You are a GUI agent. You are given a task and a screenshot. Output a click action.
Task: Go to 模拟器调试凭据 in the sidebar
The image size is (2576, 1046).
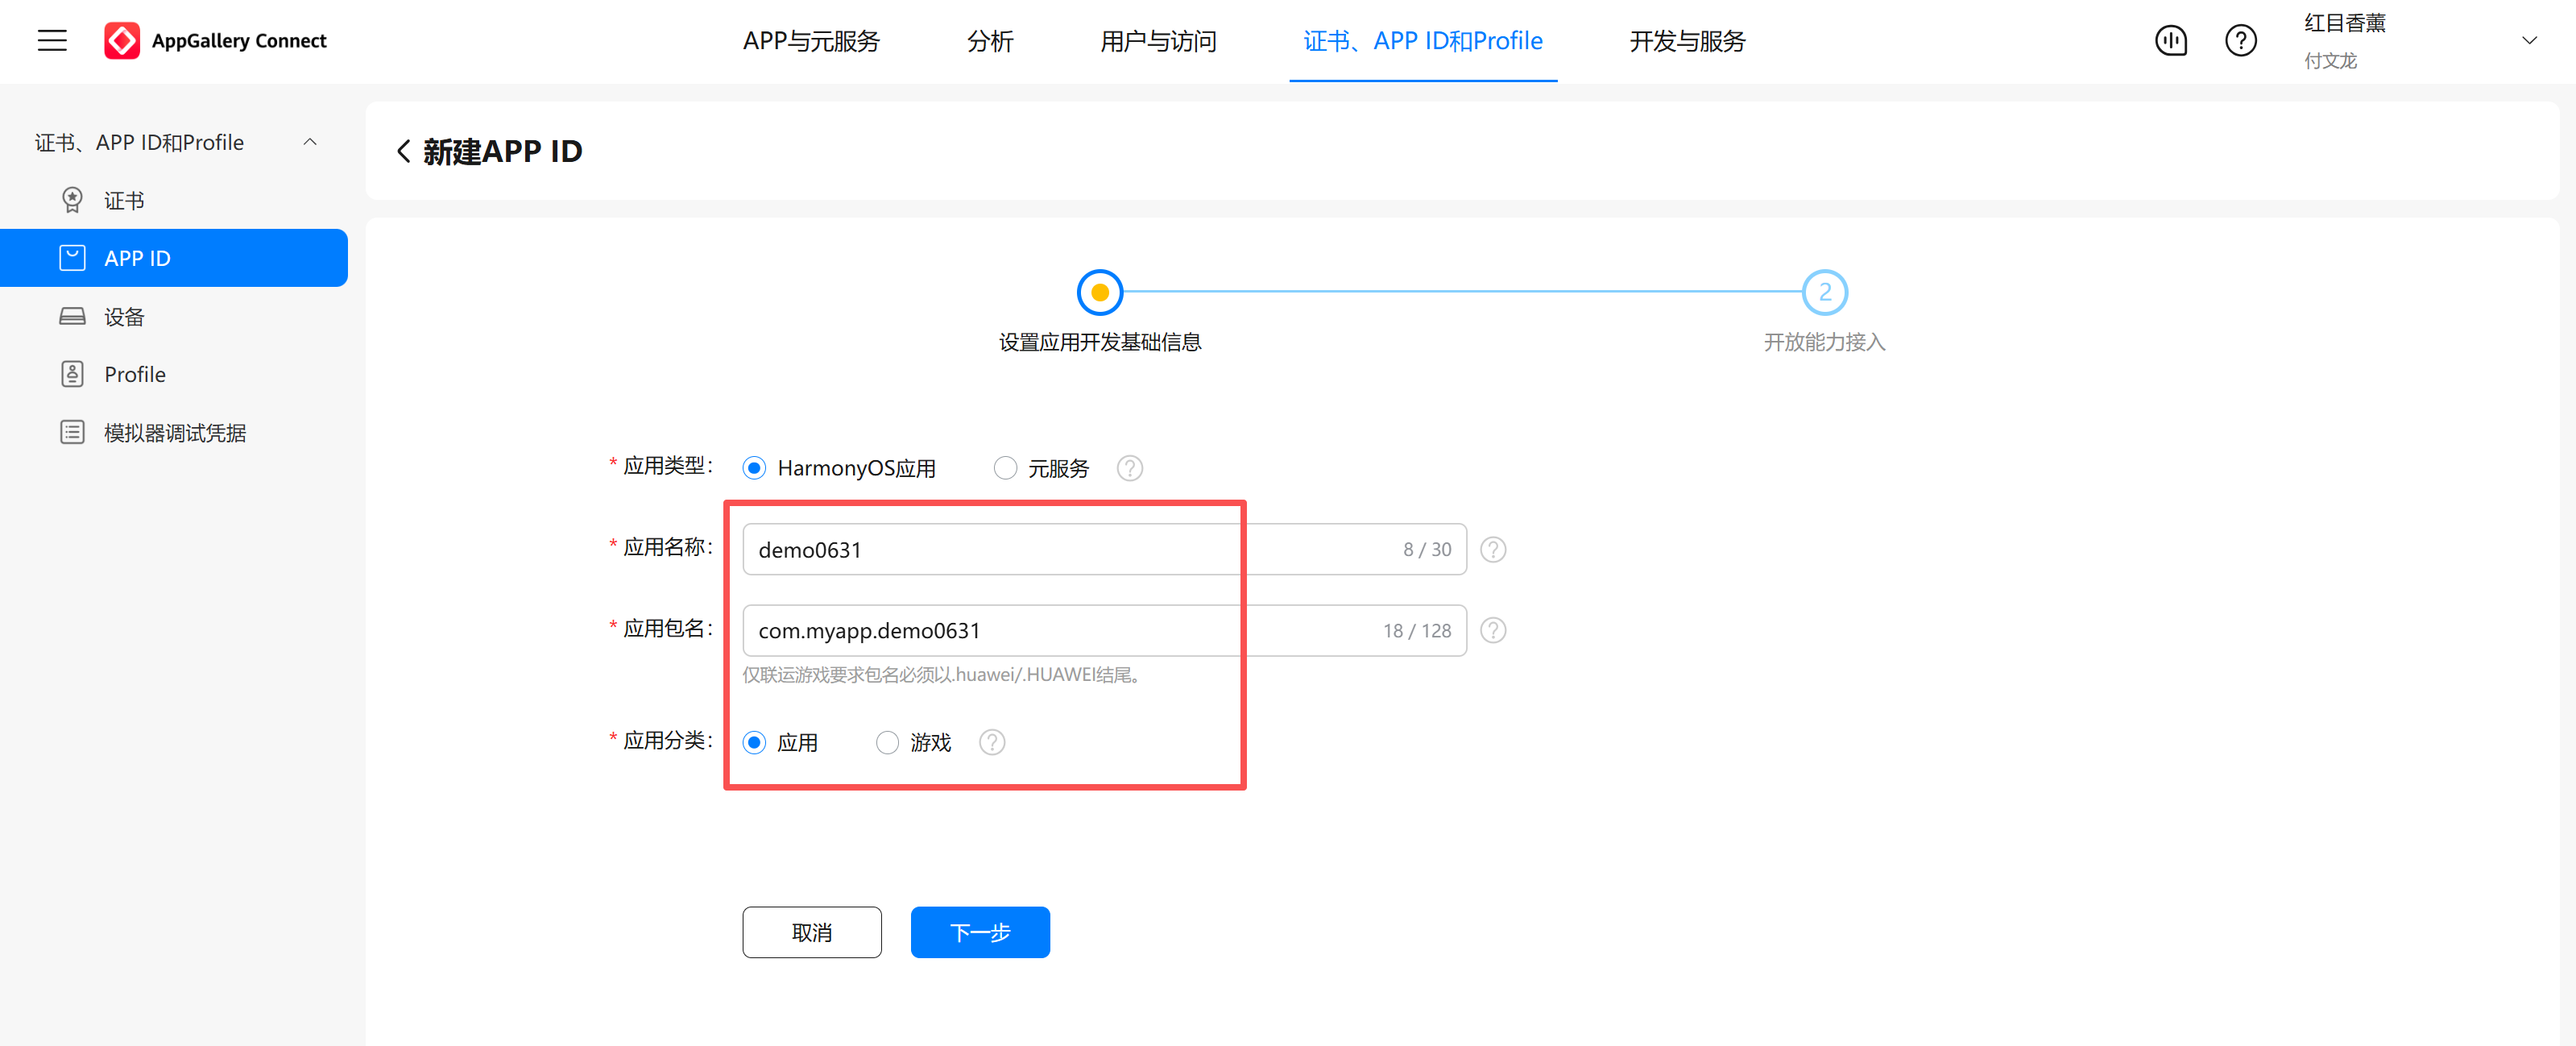[174, 432]
